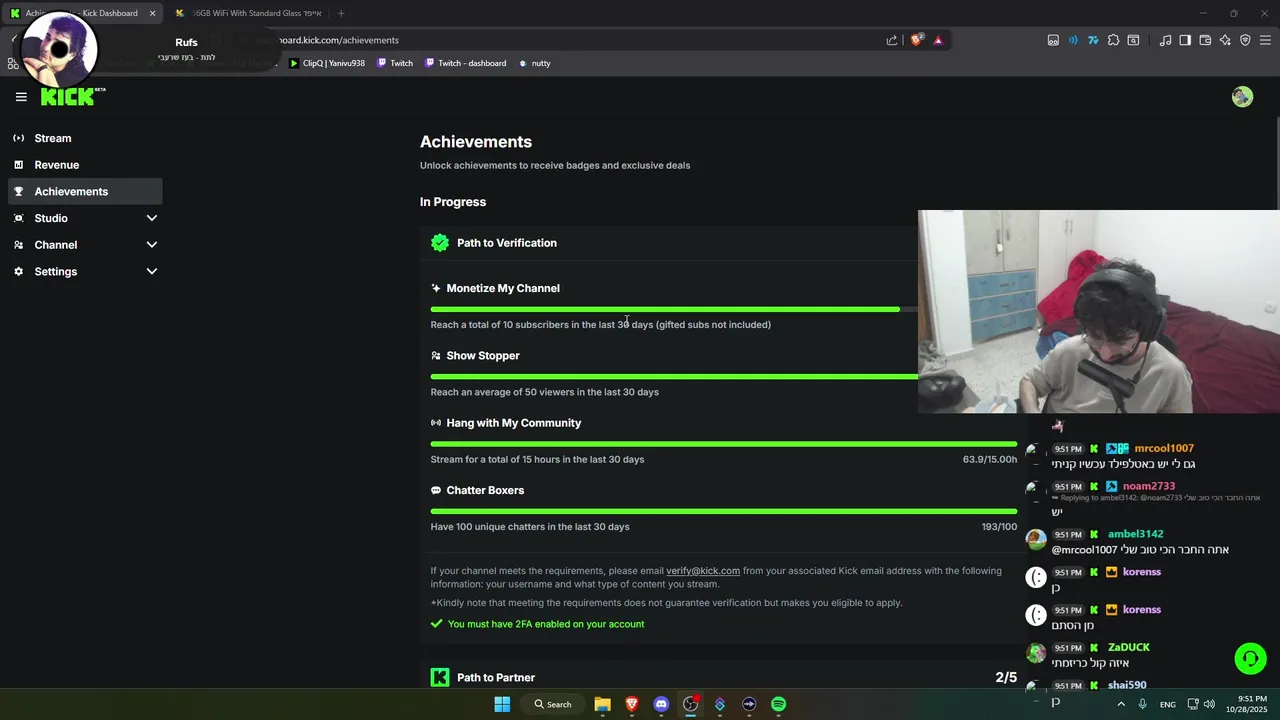The image size is (1280, 720).
Task: Click the music note playlist icon
Action: coord(1165,40)
